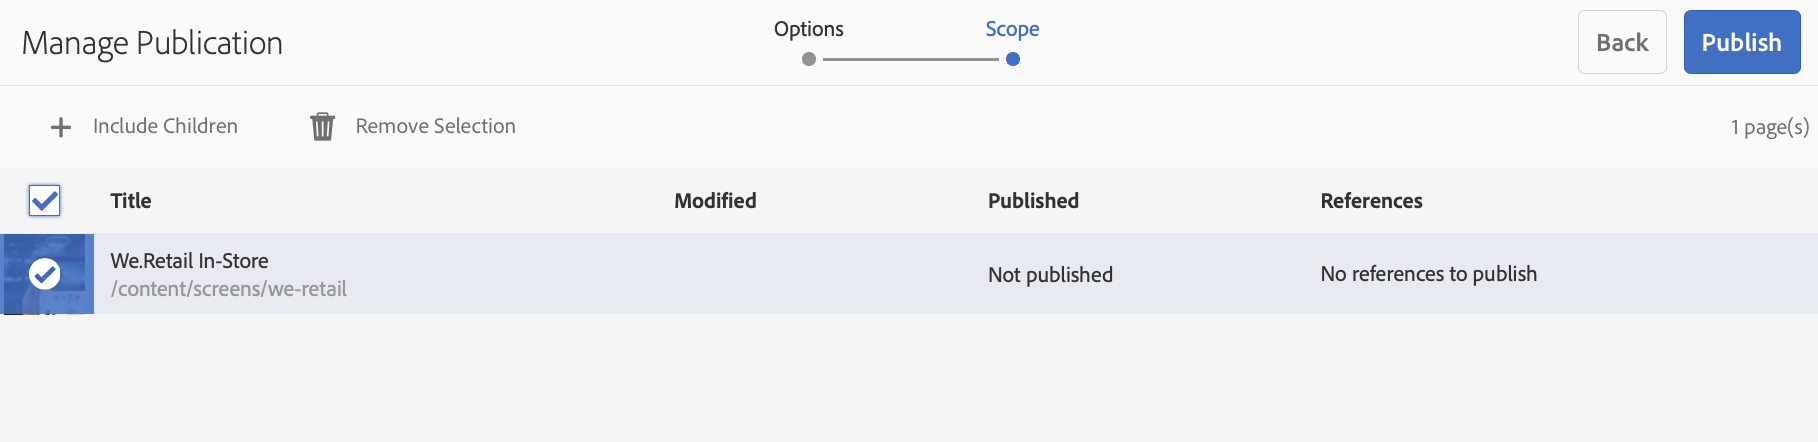Click the Not published status cell
Screen dimensions: 1818x442
1050,275
